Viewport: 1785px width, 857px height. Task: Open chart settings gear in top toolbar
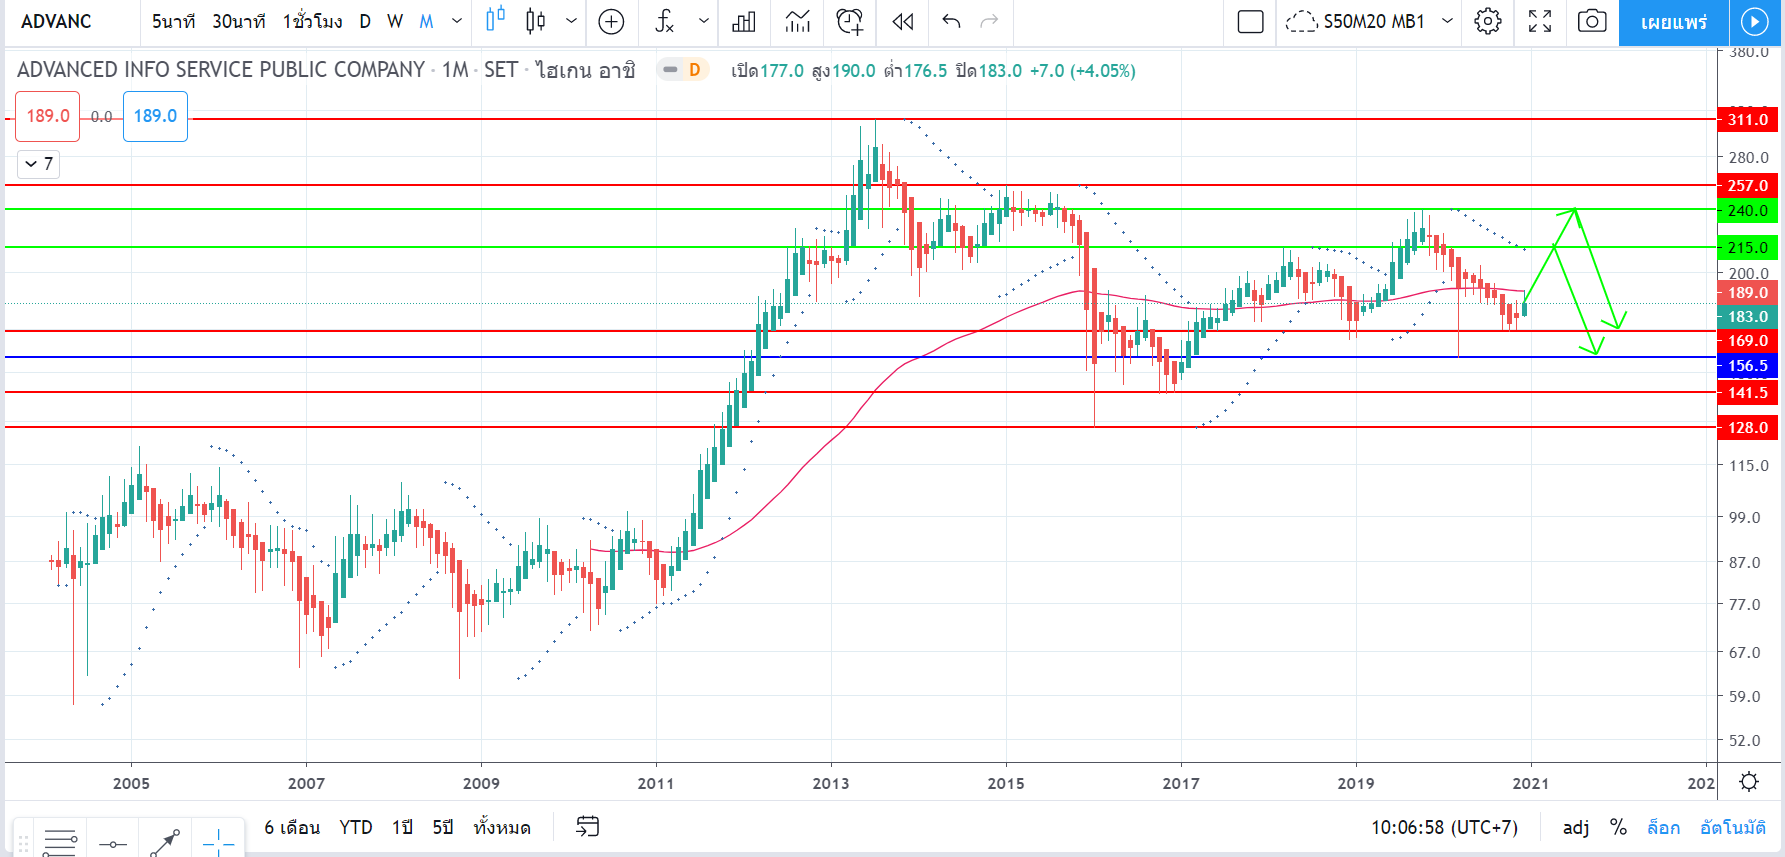[x=1488, y=21]
